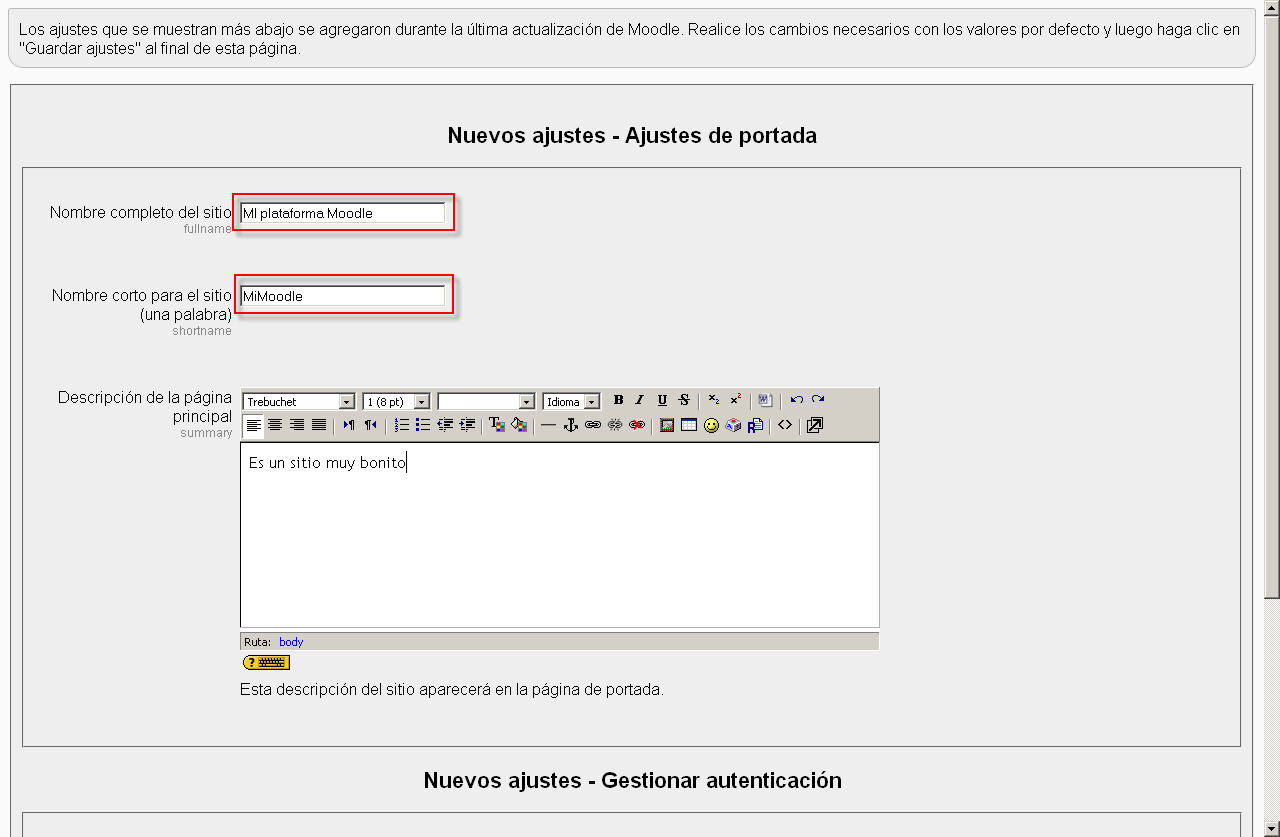1280x837 pixels.
Task: Open the editor keyboard shortcuts help button
Action: (266, 662)
